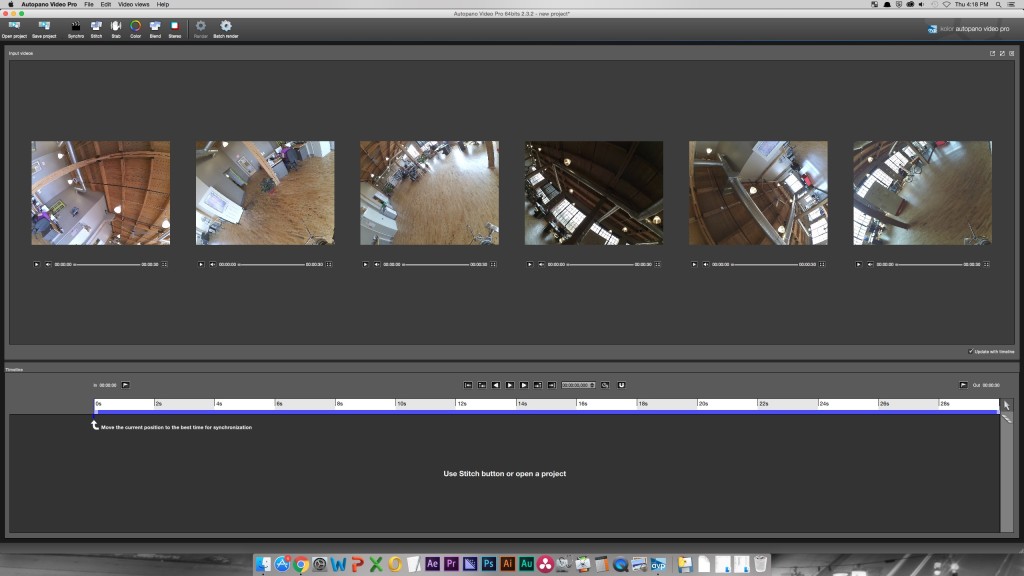Expand second input video to fullscreen
The height and width of the screenshot is (576, 1024).
coord(329,264)
